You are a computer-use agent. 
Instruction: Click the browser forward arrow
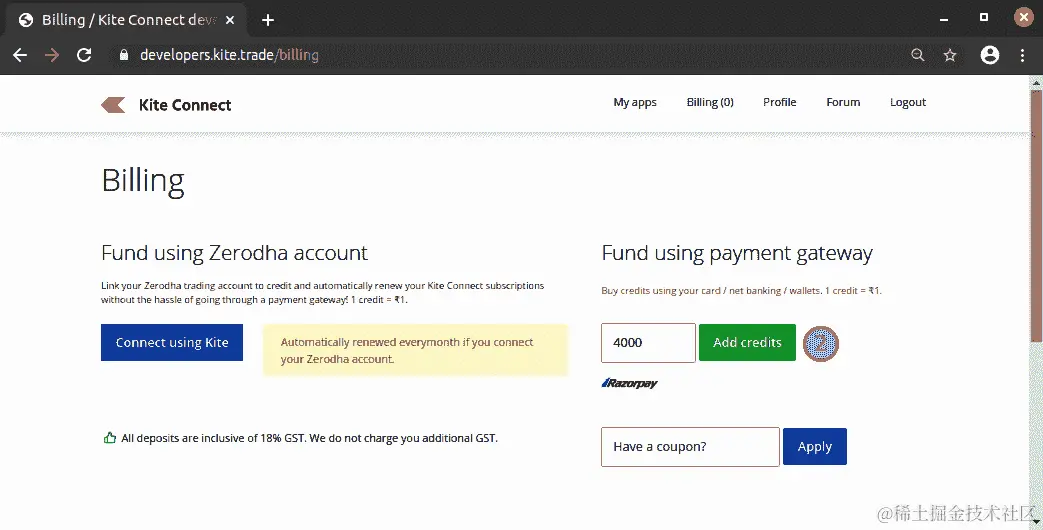[x=52, y=55]
